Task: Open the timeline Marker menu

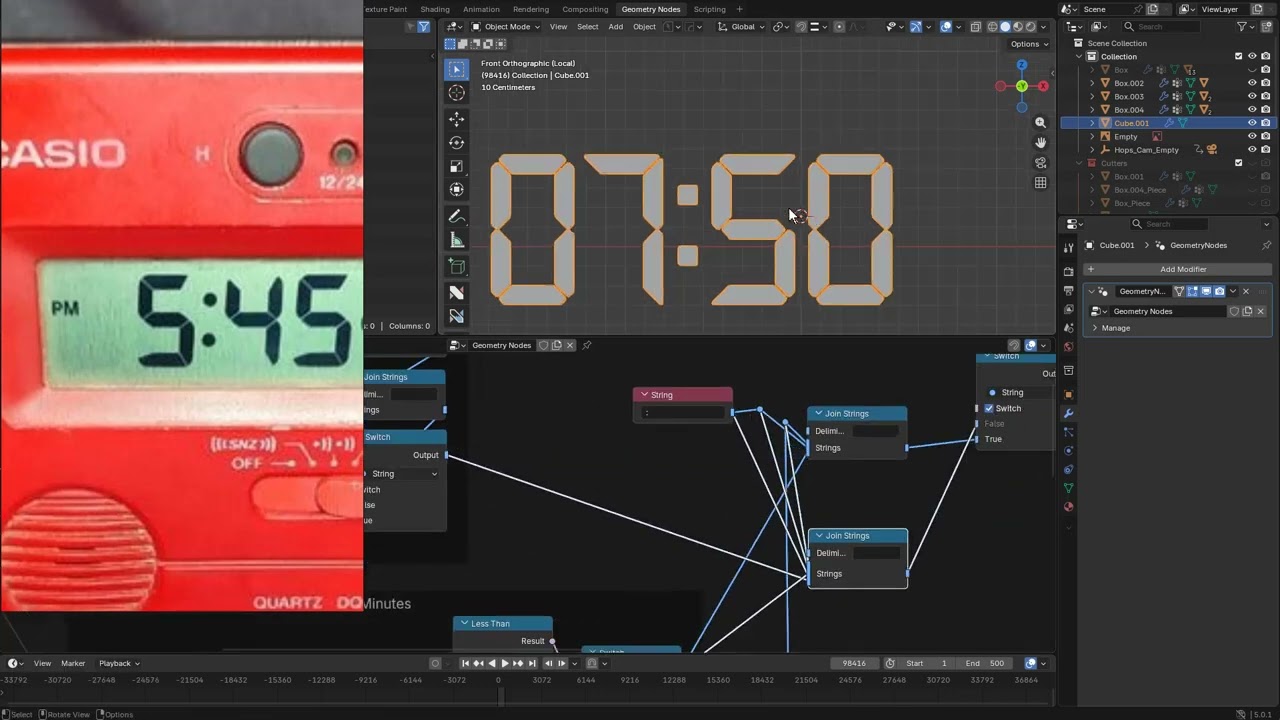Action: click(x=73, y=663)
